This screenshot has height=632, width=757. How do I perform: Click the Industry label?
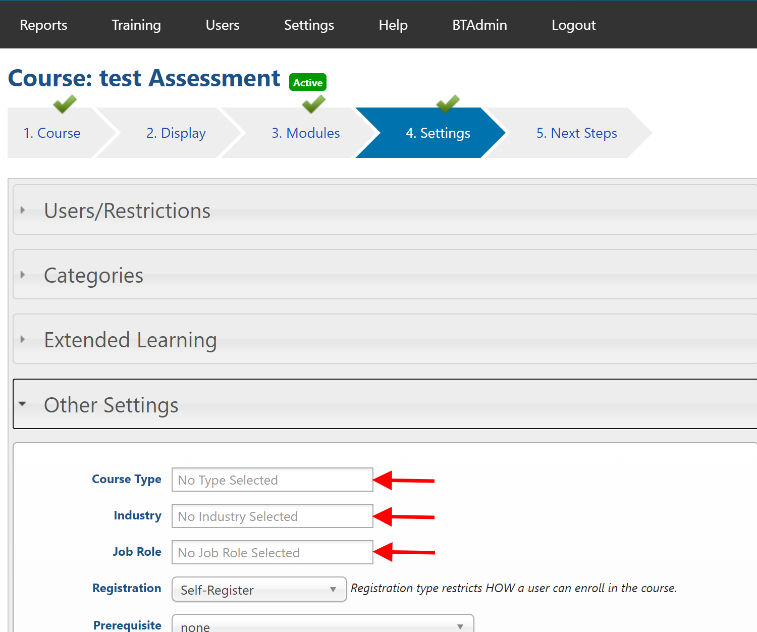click(138, 515)
